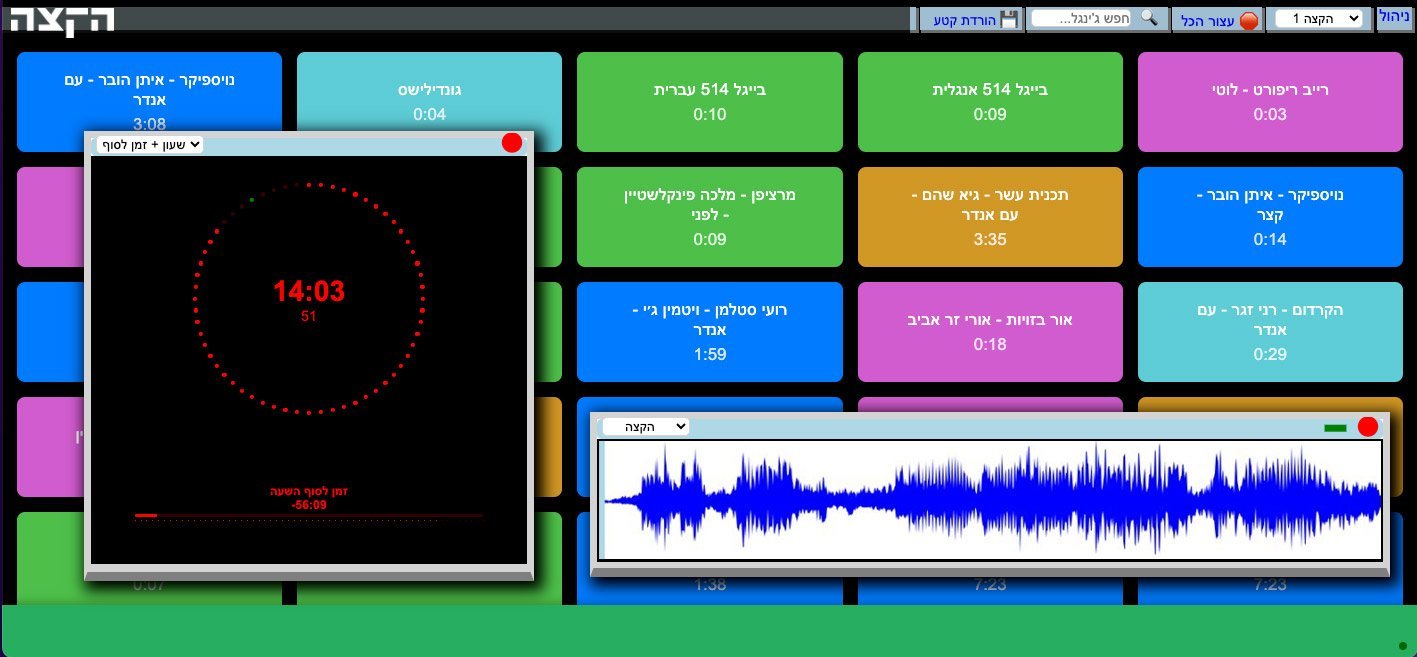Click the red stop-all octagon icon

1249,20
